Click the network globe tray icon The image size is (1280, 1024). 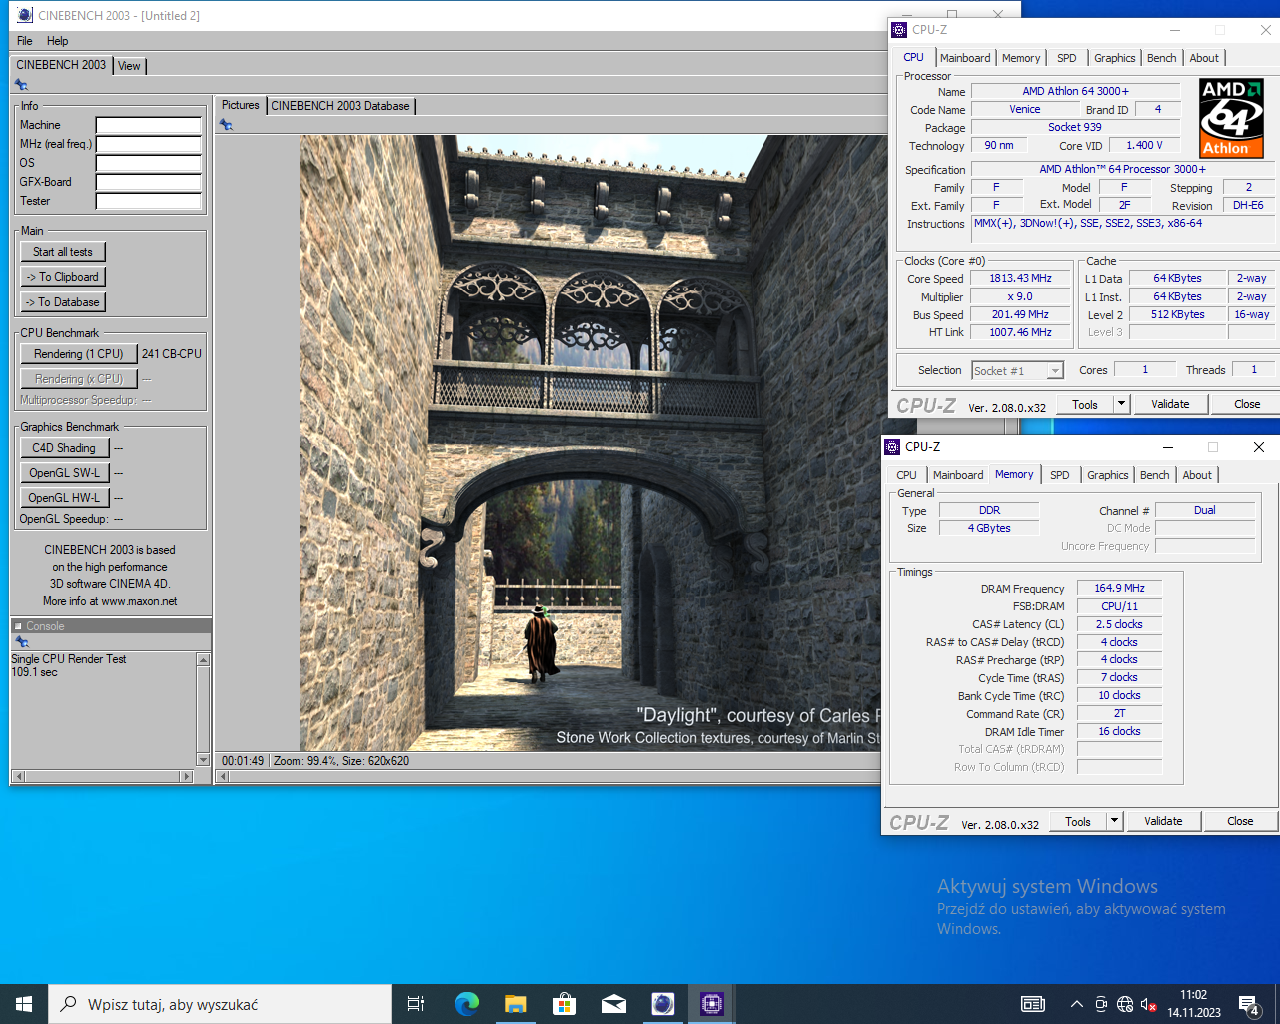(1125, 1004)
